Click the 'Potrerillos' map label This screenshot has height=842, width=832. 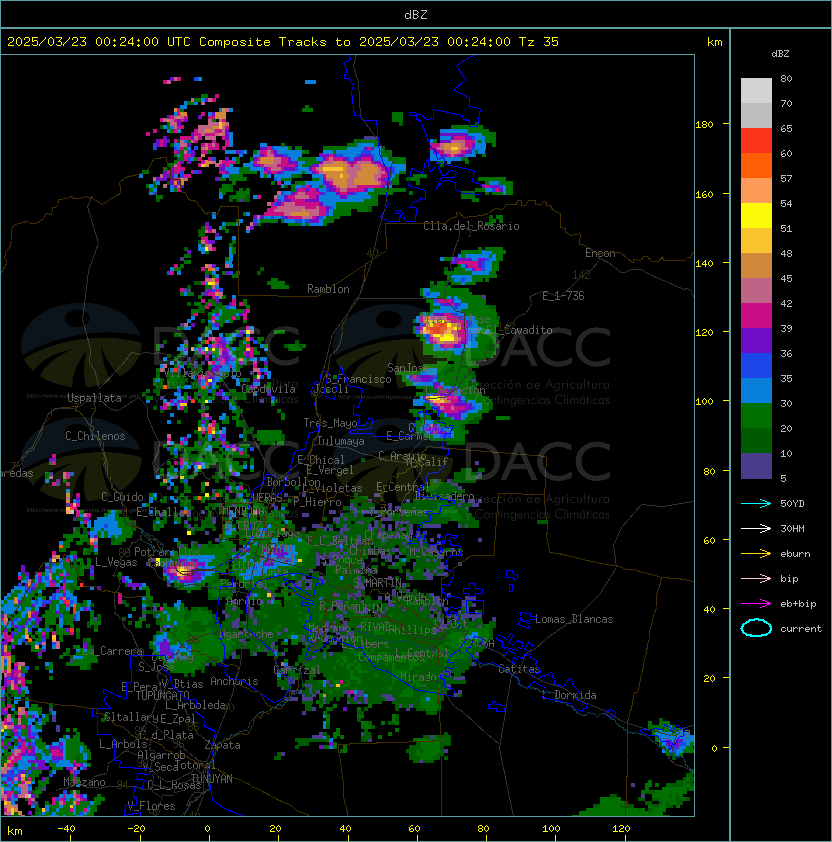tap(167, 552)
